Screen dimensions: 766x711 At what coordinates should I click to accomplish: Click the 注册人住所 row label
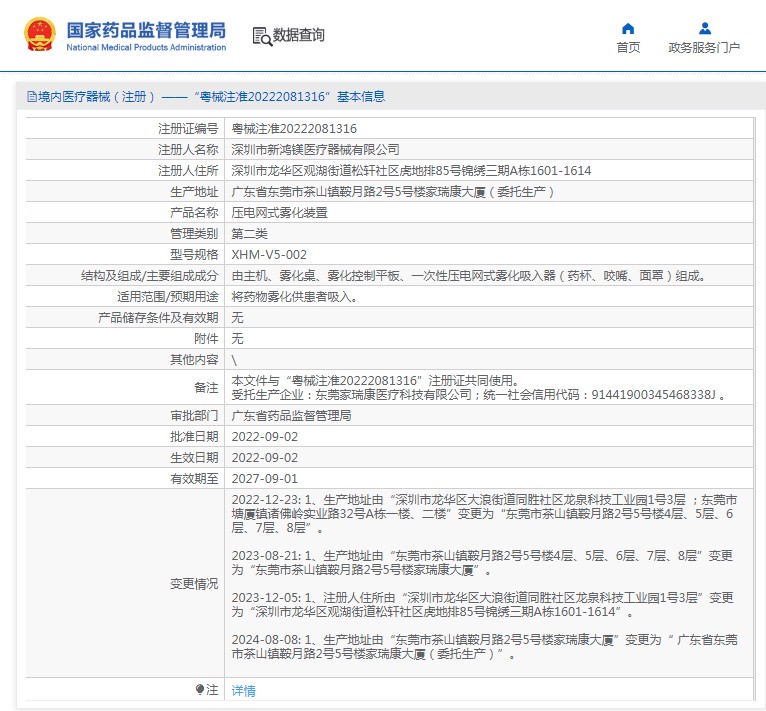point(188,171)
